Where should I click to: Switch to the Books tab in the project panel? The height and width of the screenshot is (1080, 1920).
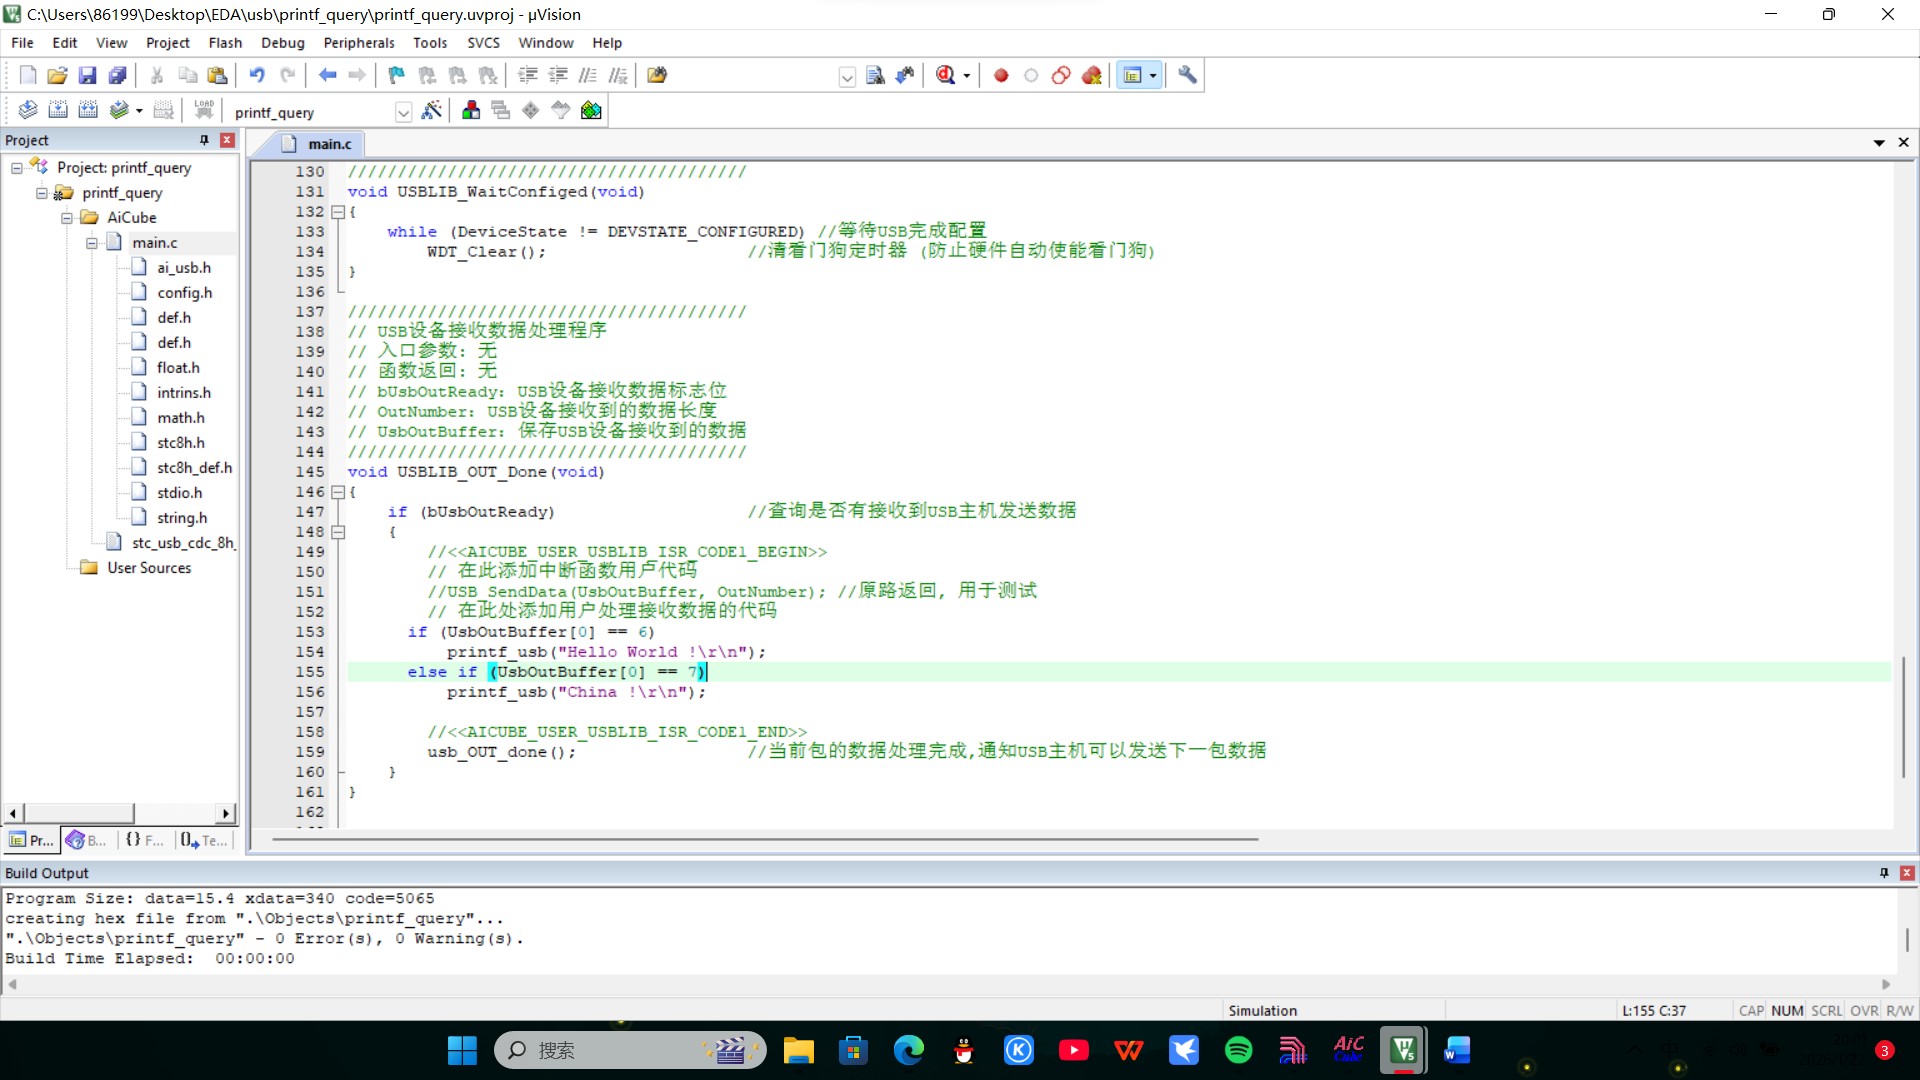pyautogui.click(x=86, y=841)
